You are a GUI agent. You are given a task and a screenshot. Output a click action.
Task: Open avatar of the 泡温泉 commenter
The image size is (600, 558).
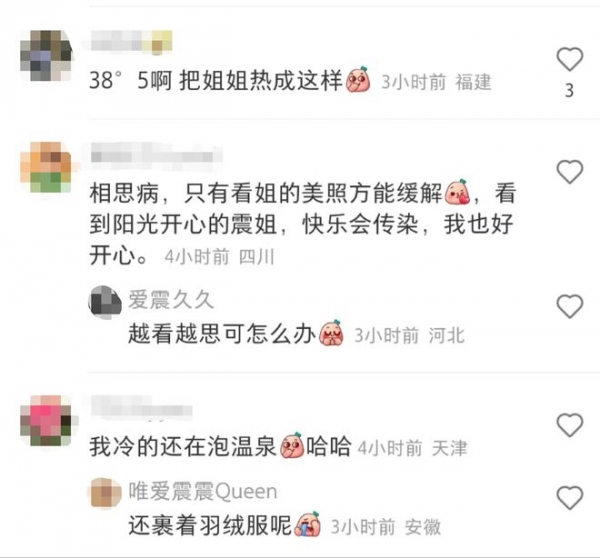tap(46, 421)
